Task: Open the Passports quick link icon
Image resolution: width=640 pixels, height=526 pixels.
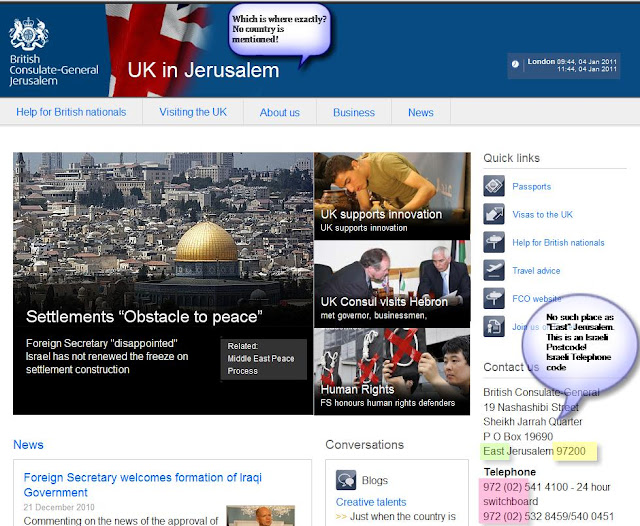Action: [494, 186]
